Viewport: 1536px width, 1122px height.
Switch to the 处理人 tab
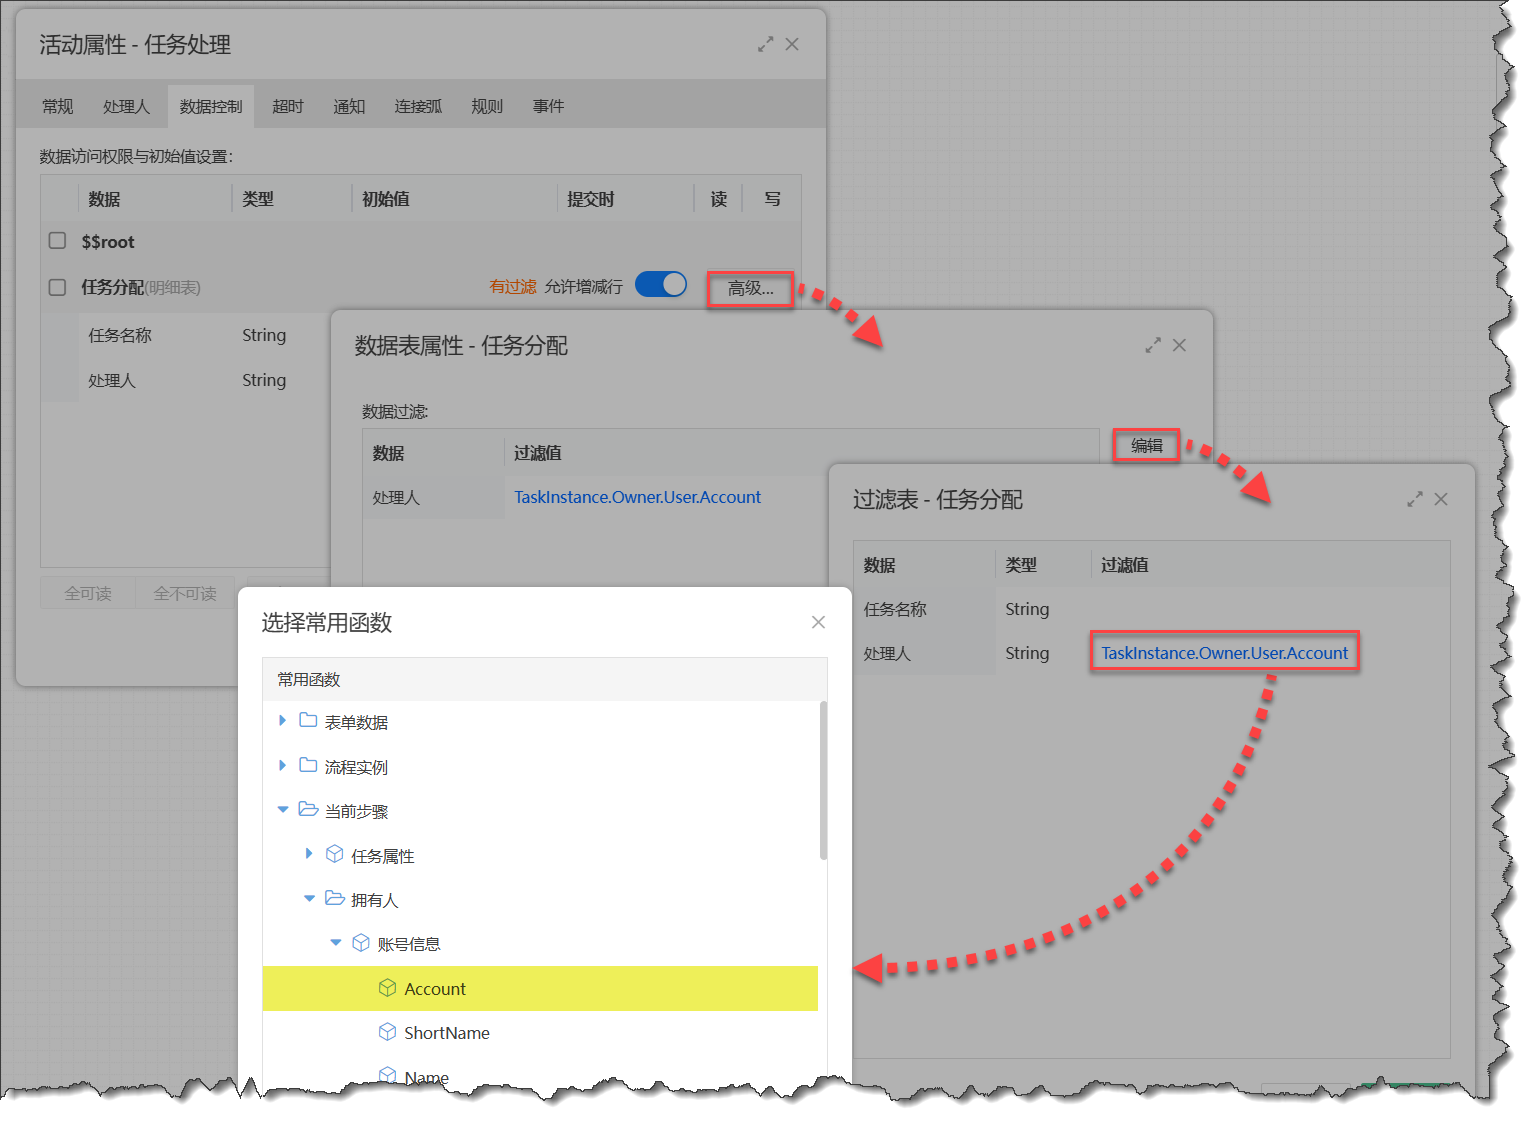[x=126, y=106]
